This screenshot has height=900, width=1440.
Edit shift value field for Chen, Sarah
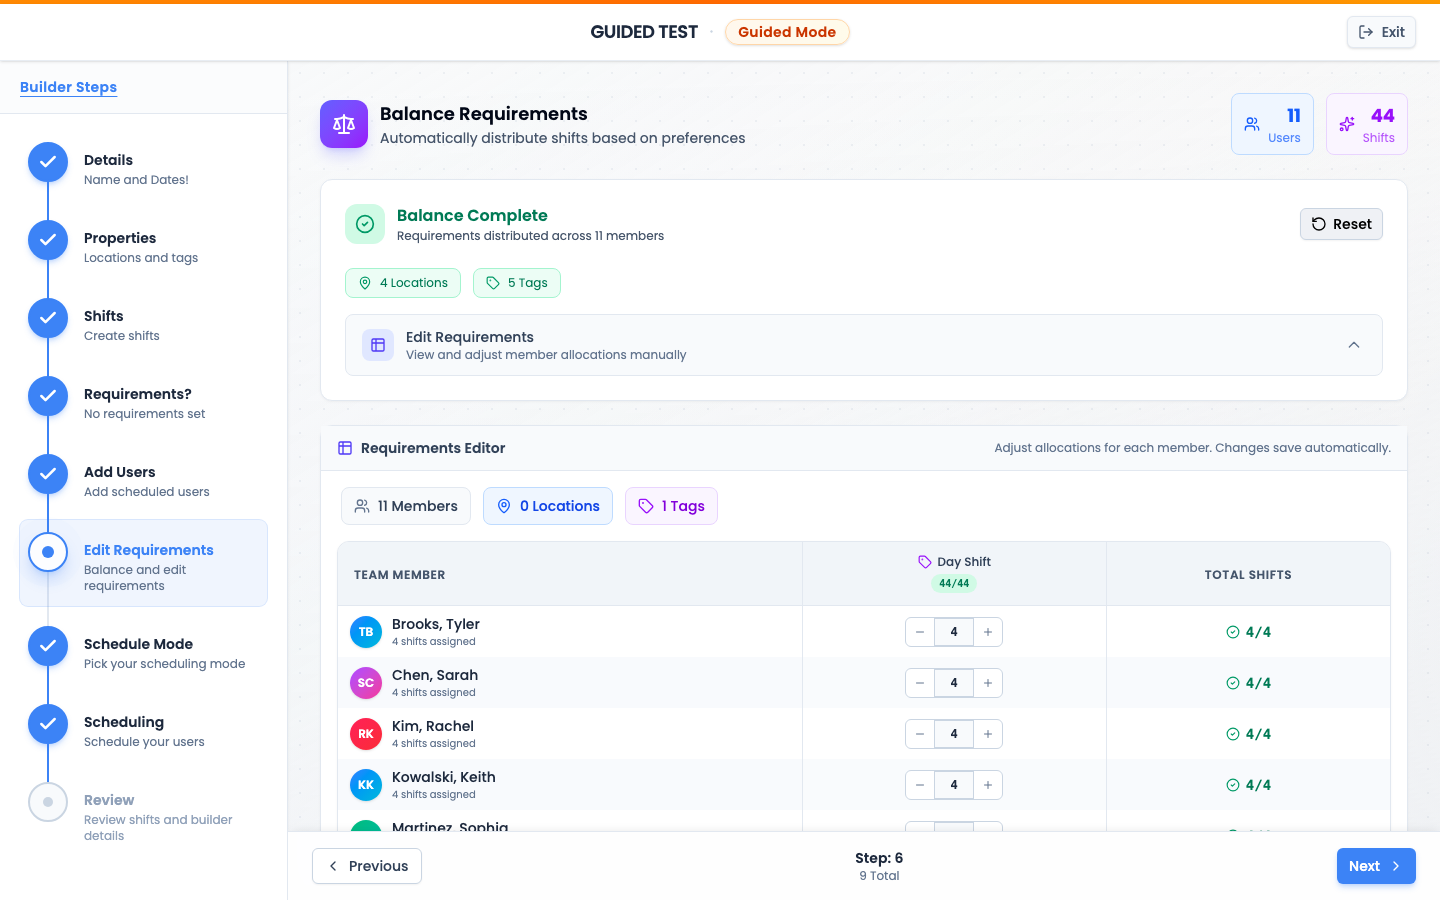pos(954,683)
